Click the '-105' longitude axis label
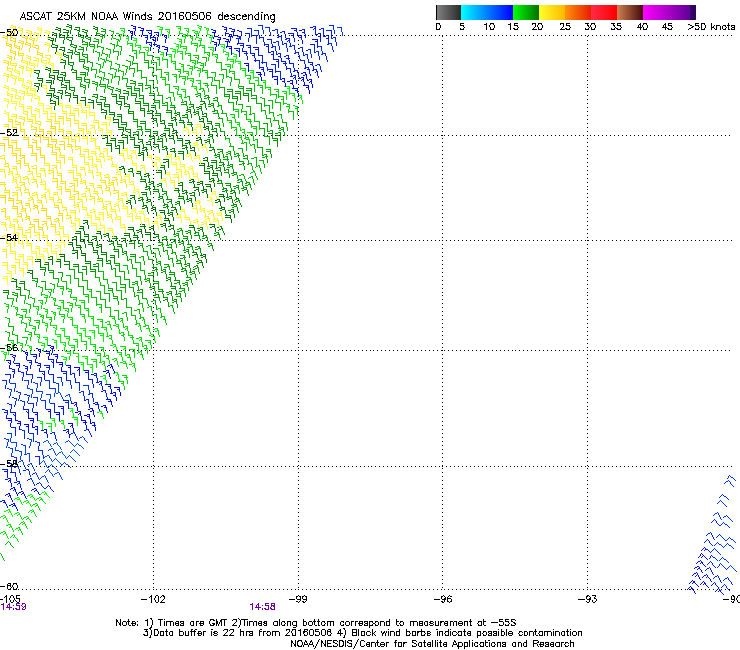This screenshot has width=740, height=650. [x=10, y=599]
